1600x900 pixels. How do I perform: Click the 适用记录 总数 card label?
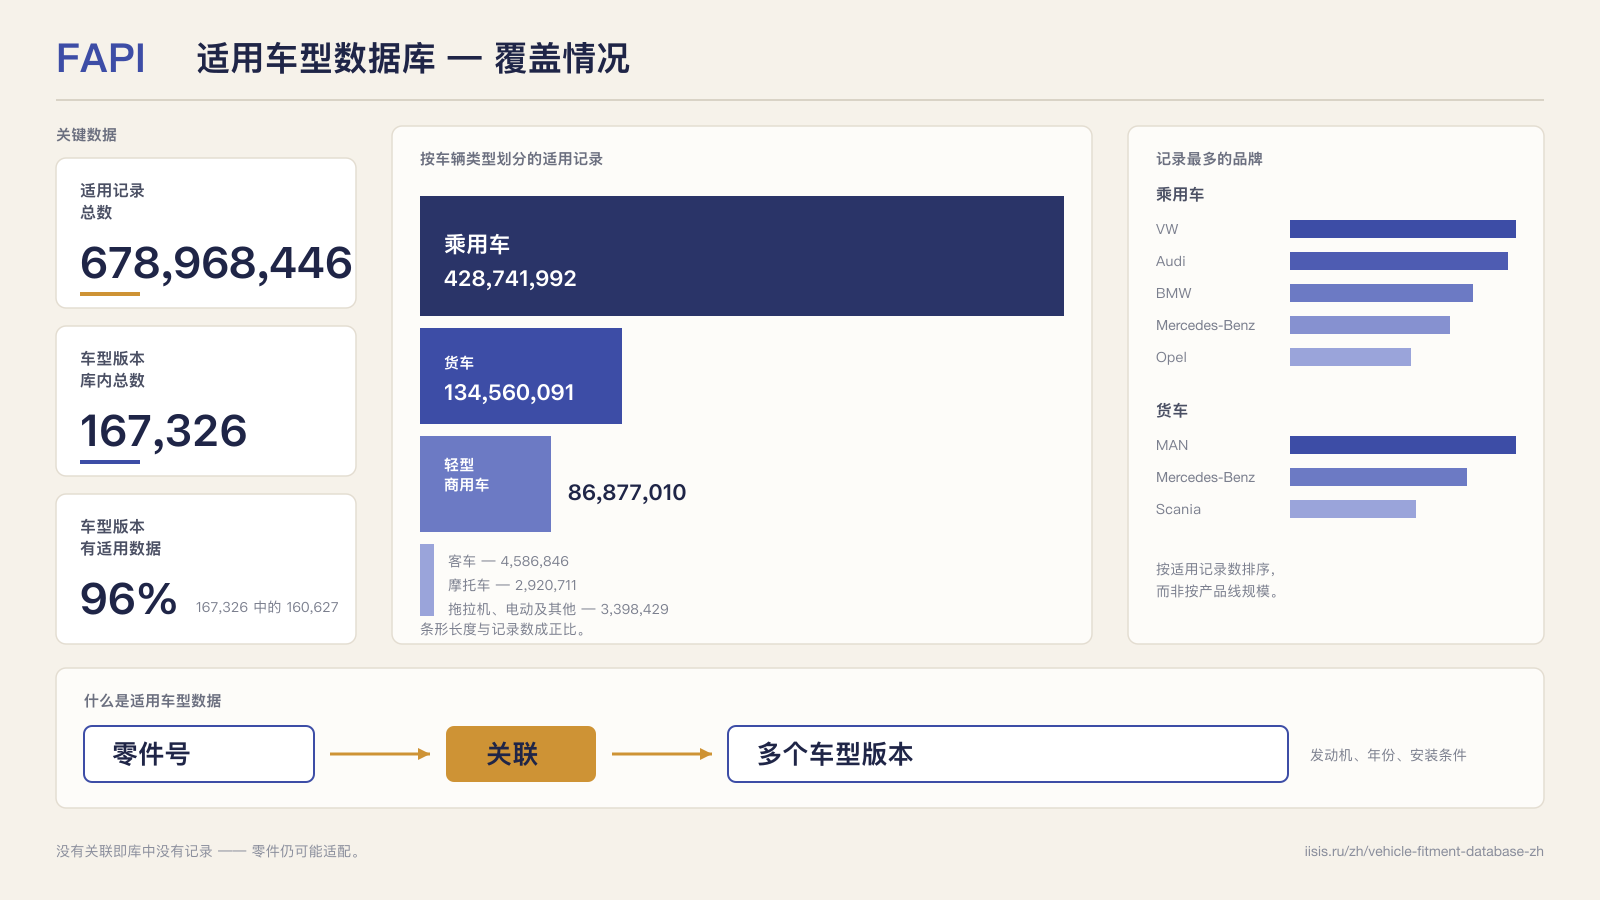tap(112, 201)
